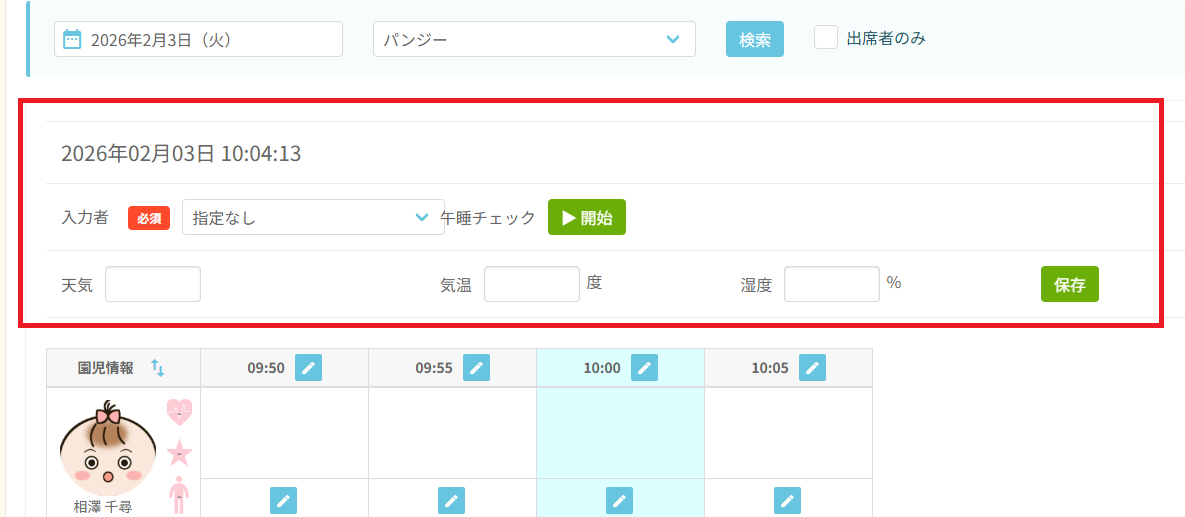Toggle the 出席者のみ checkbox
The height and width of the screenshot is (517, 1185).
point(826,37)
